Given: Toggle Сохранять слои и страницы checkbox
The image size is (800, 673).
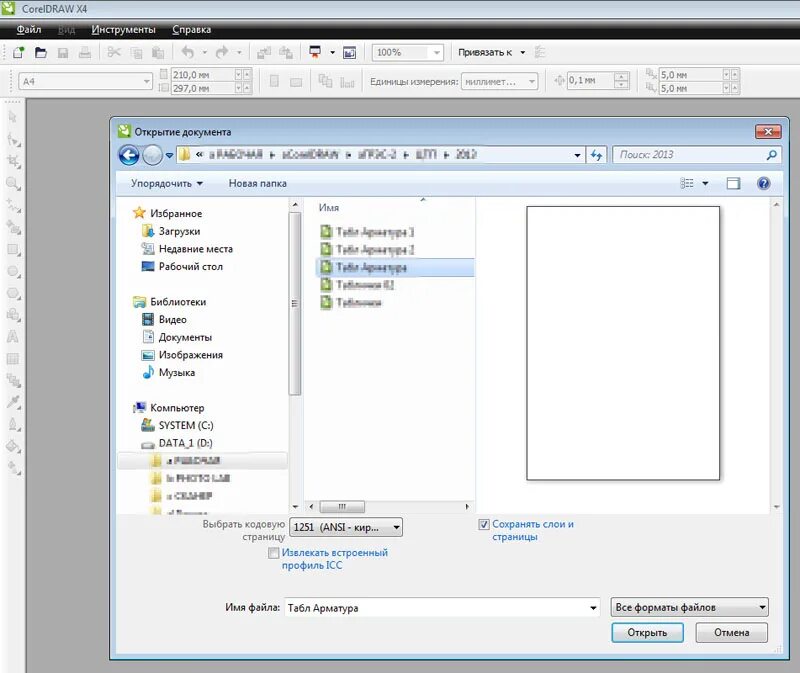Looking at the screenshot, I should (x=484, y=525).
